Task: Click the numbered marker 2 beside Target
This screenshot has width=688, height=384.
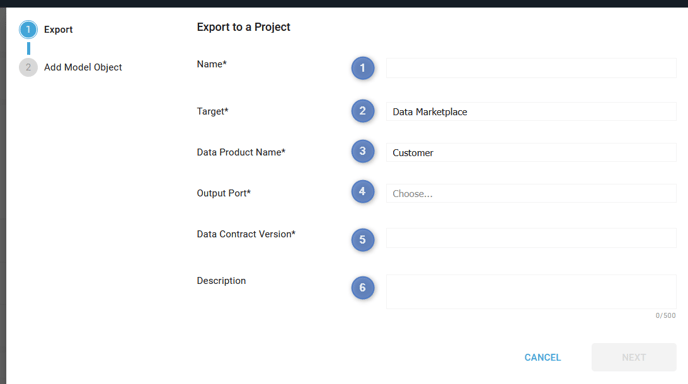Action: (x=362, y=111)
